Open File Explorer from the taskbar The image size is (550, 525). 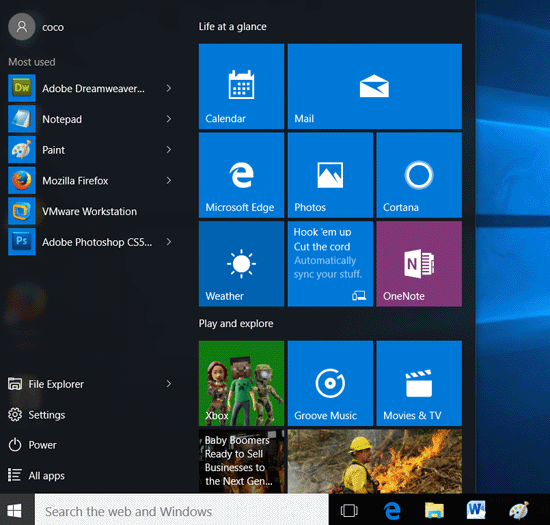click(x=434, y=510)
